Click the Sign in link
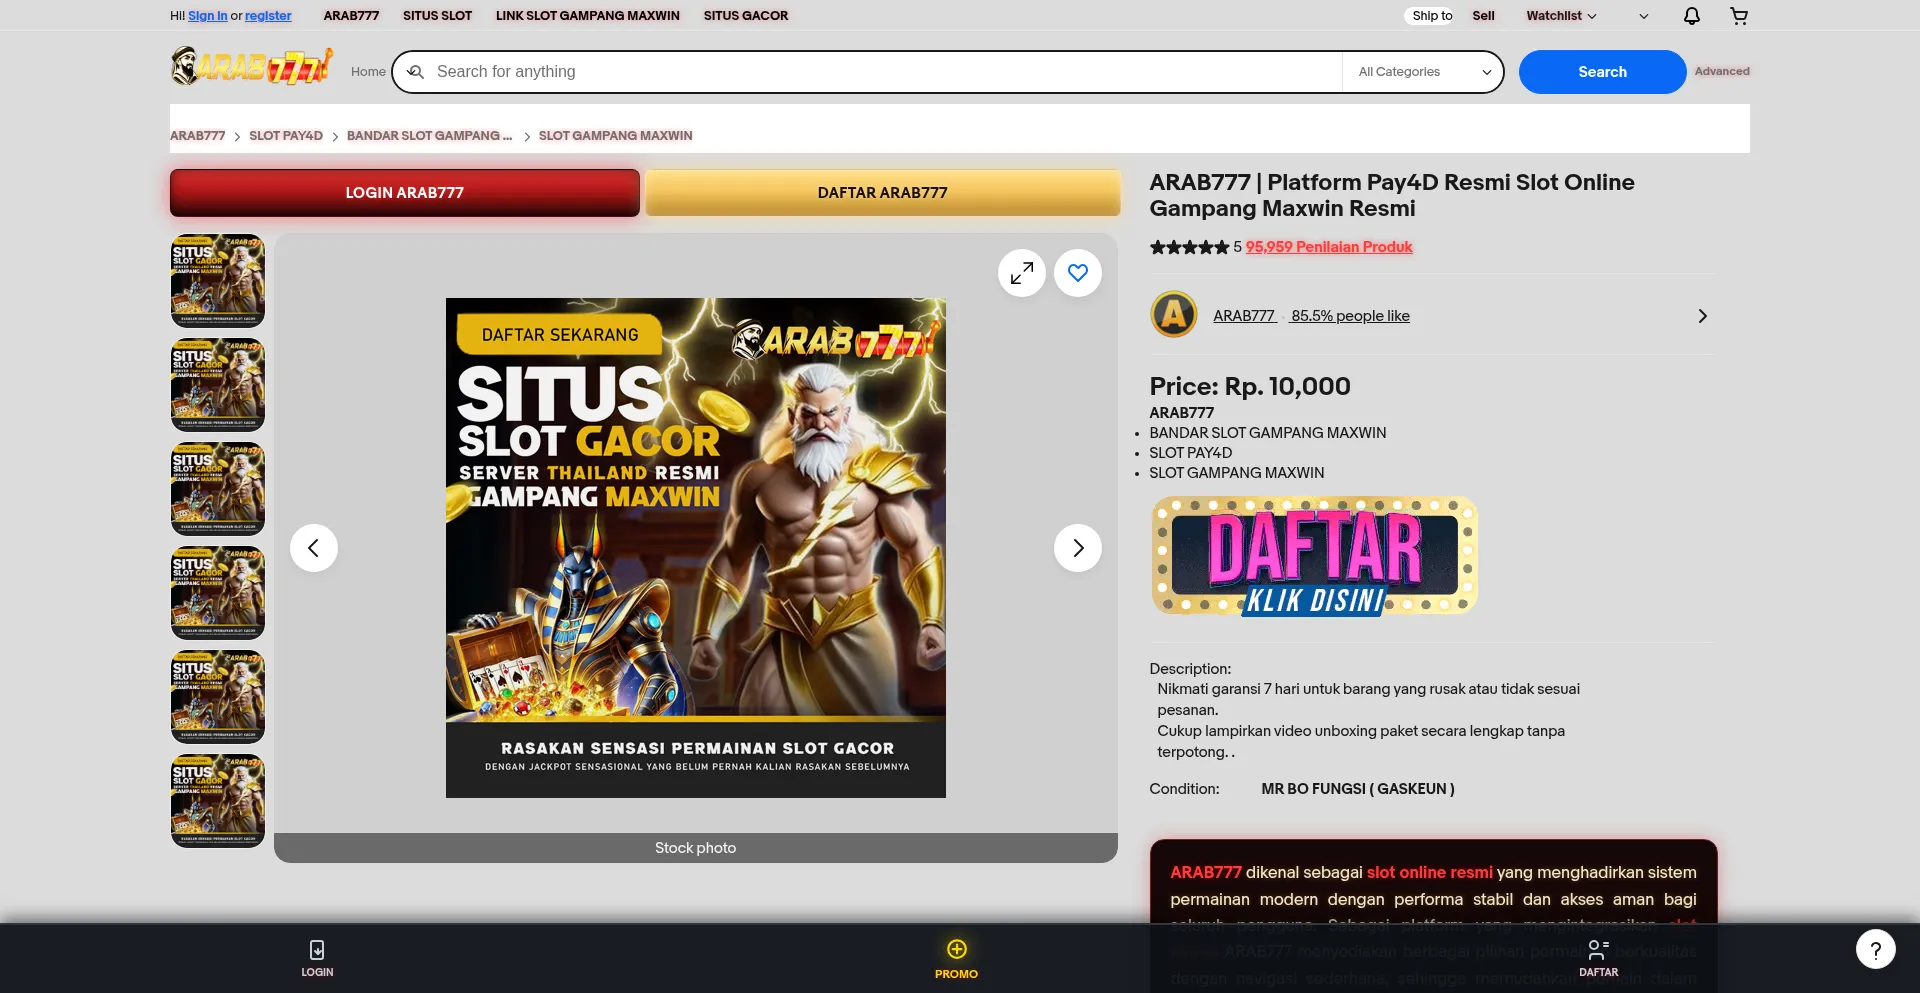The width and height of the screenshot is (1920, 993). coord(208,16)
